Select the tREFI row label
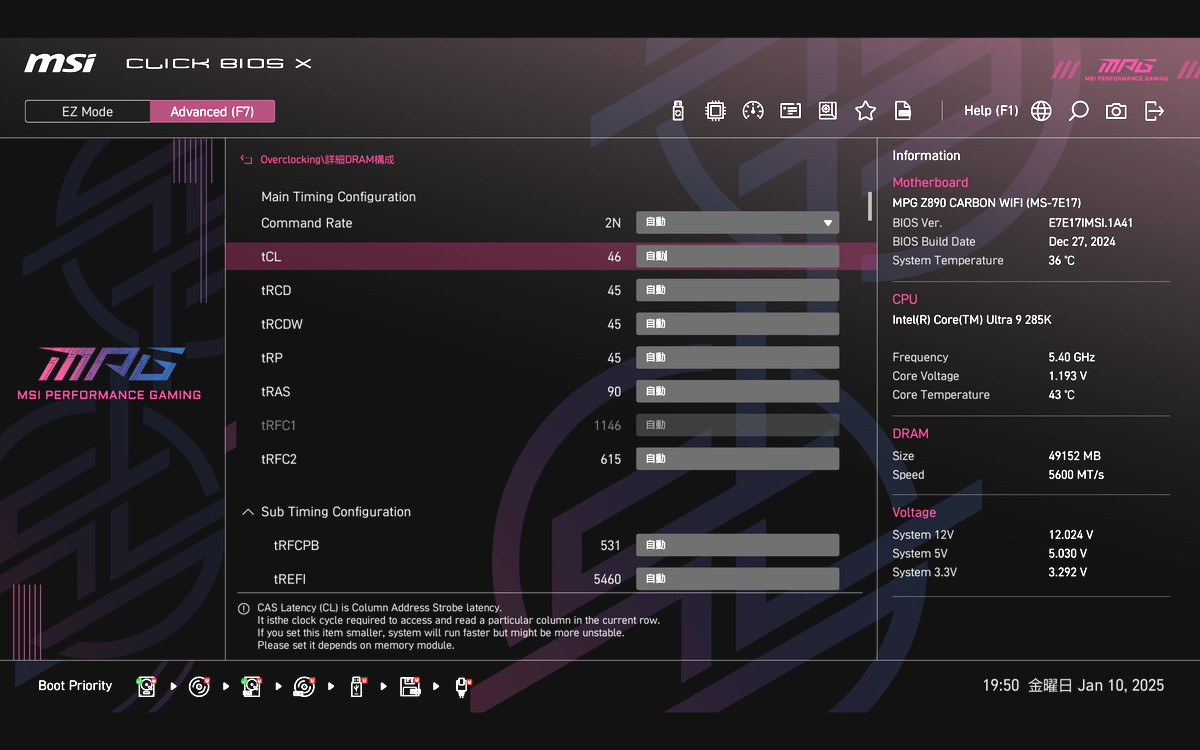Viewport: 1200px width, 750px height. [290, 579]
